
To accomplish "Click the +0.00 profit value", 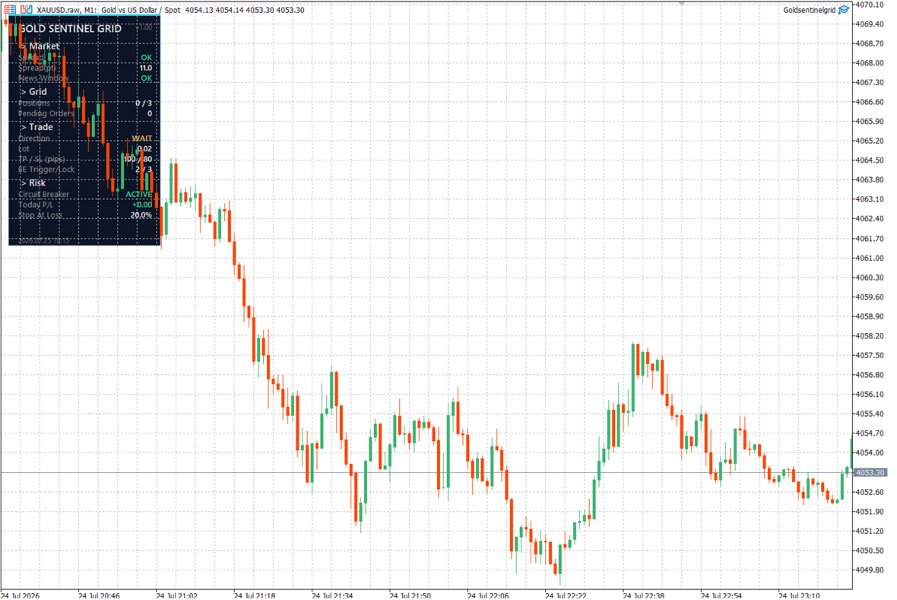I will [142, 205].
